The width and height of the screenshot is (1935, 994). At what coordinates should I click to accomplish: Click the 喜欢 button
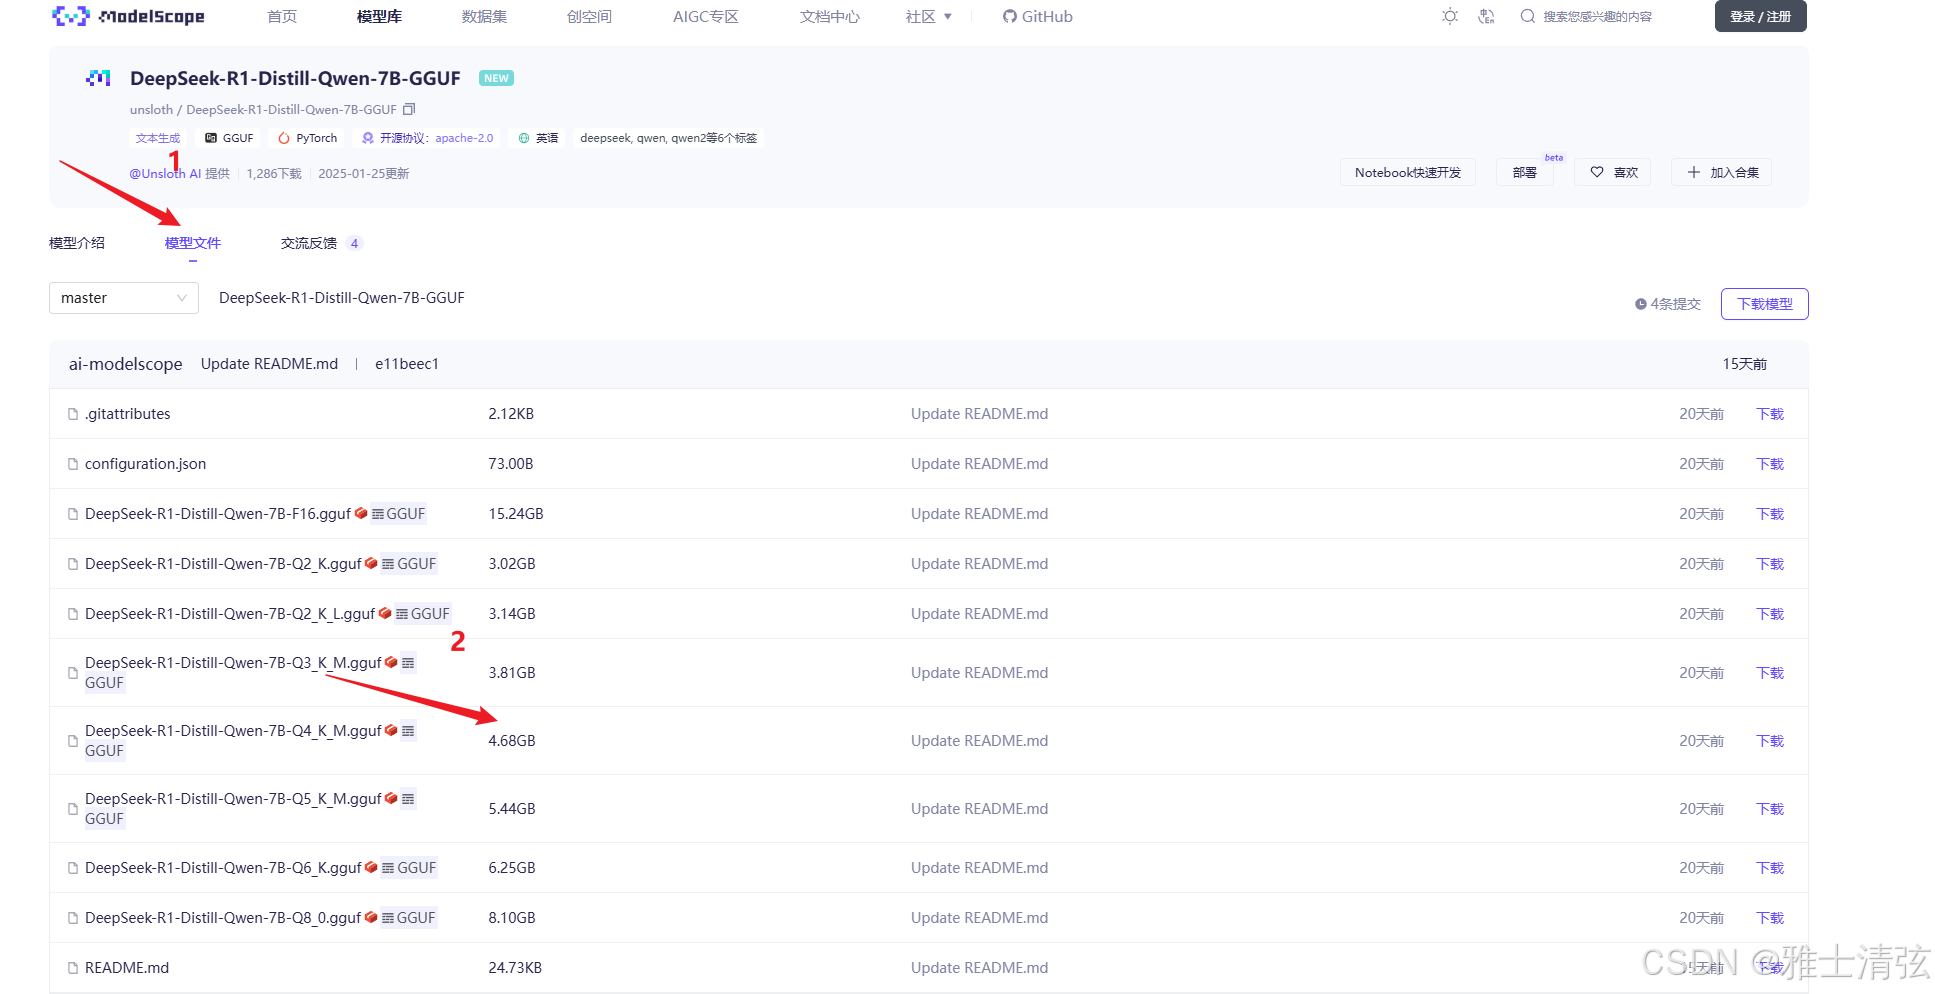click(x=1614, y=172)
